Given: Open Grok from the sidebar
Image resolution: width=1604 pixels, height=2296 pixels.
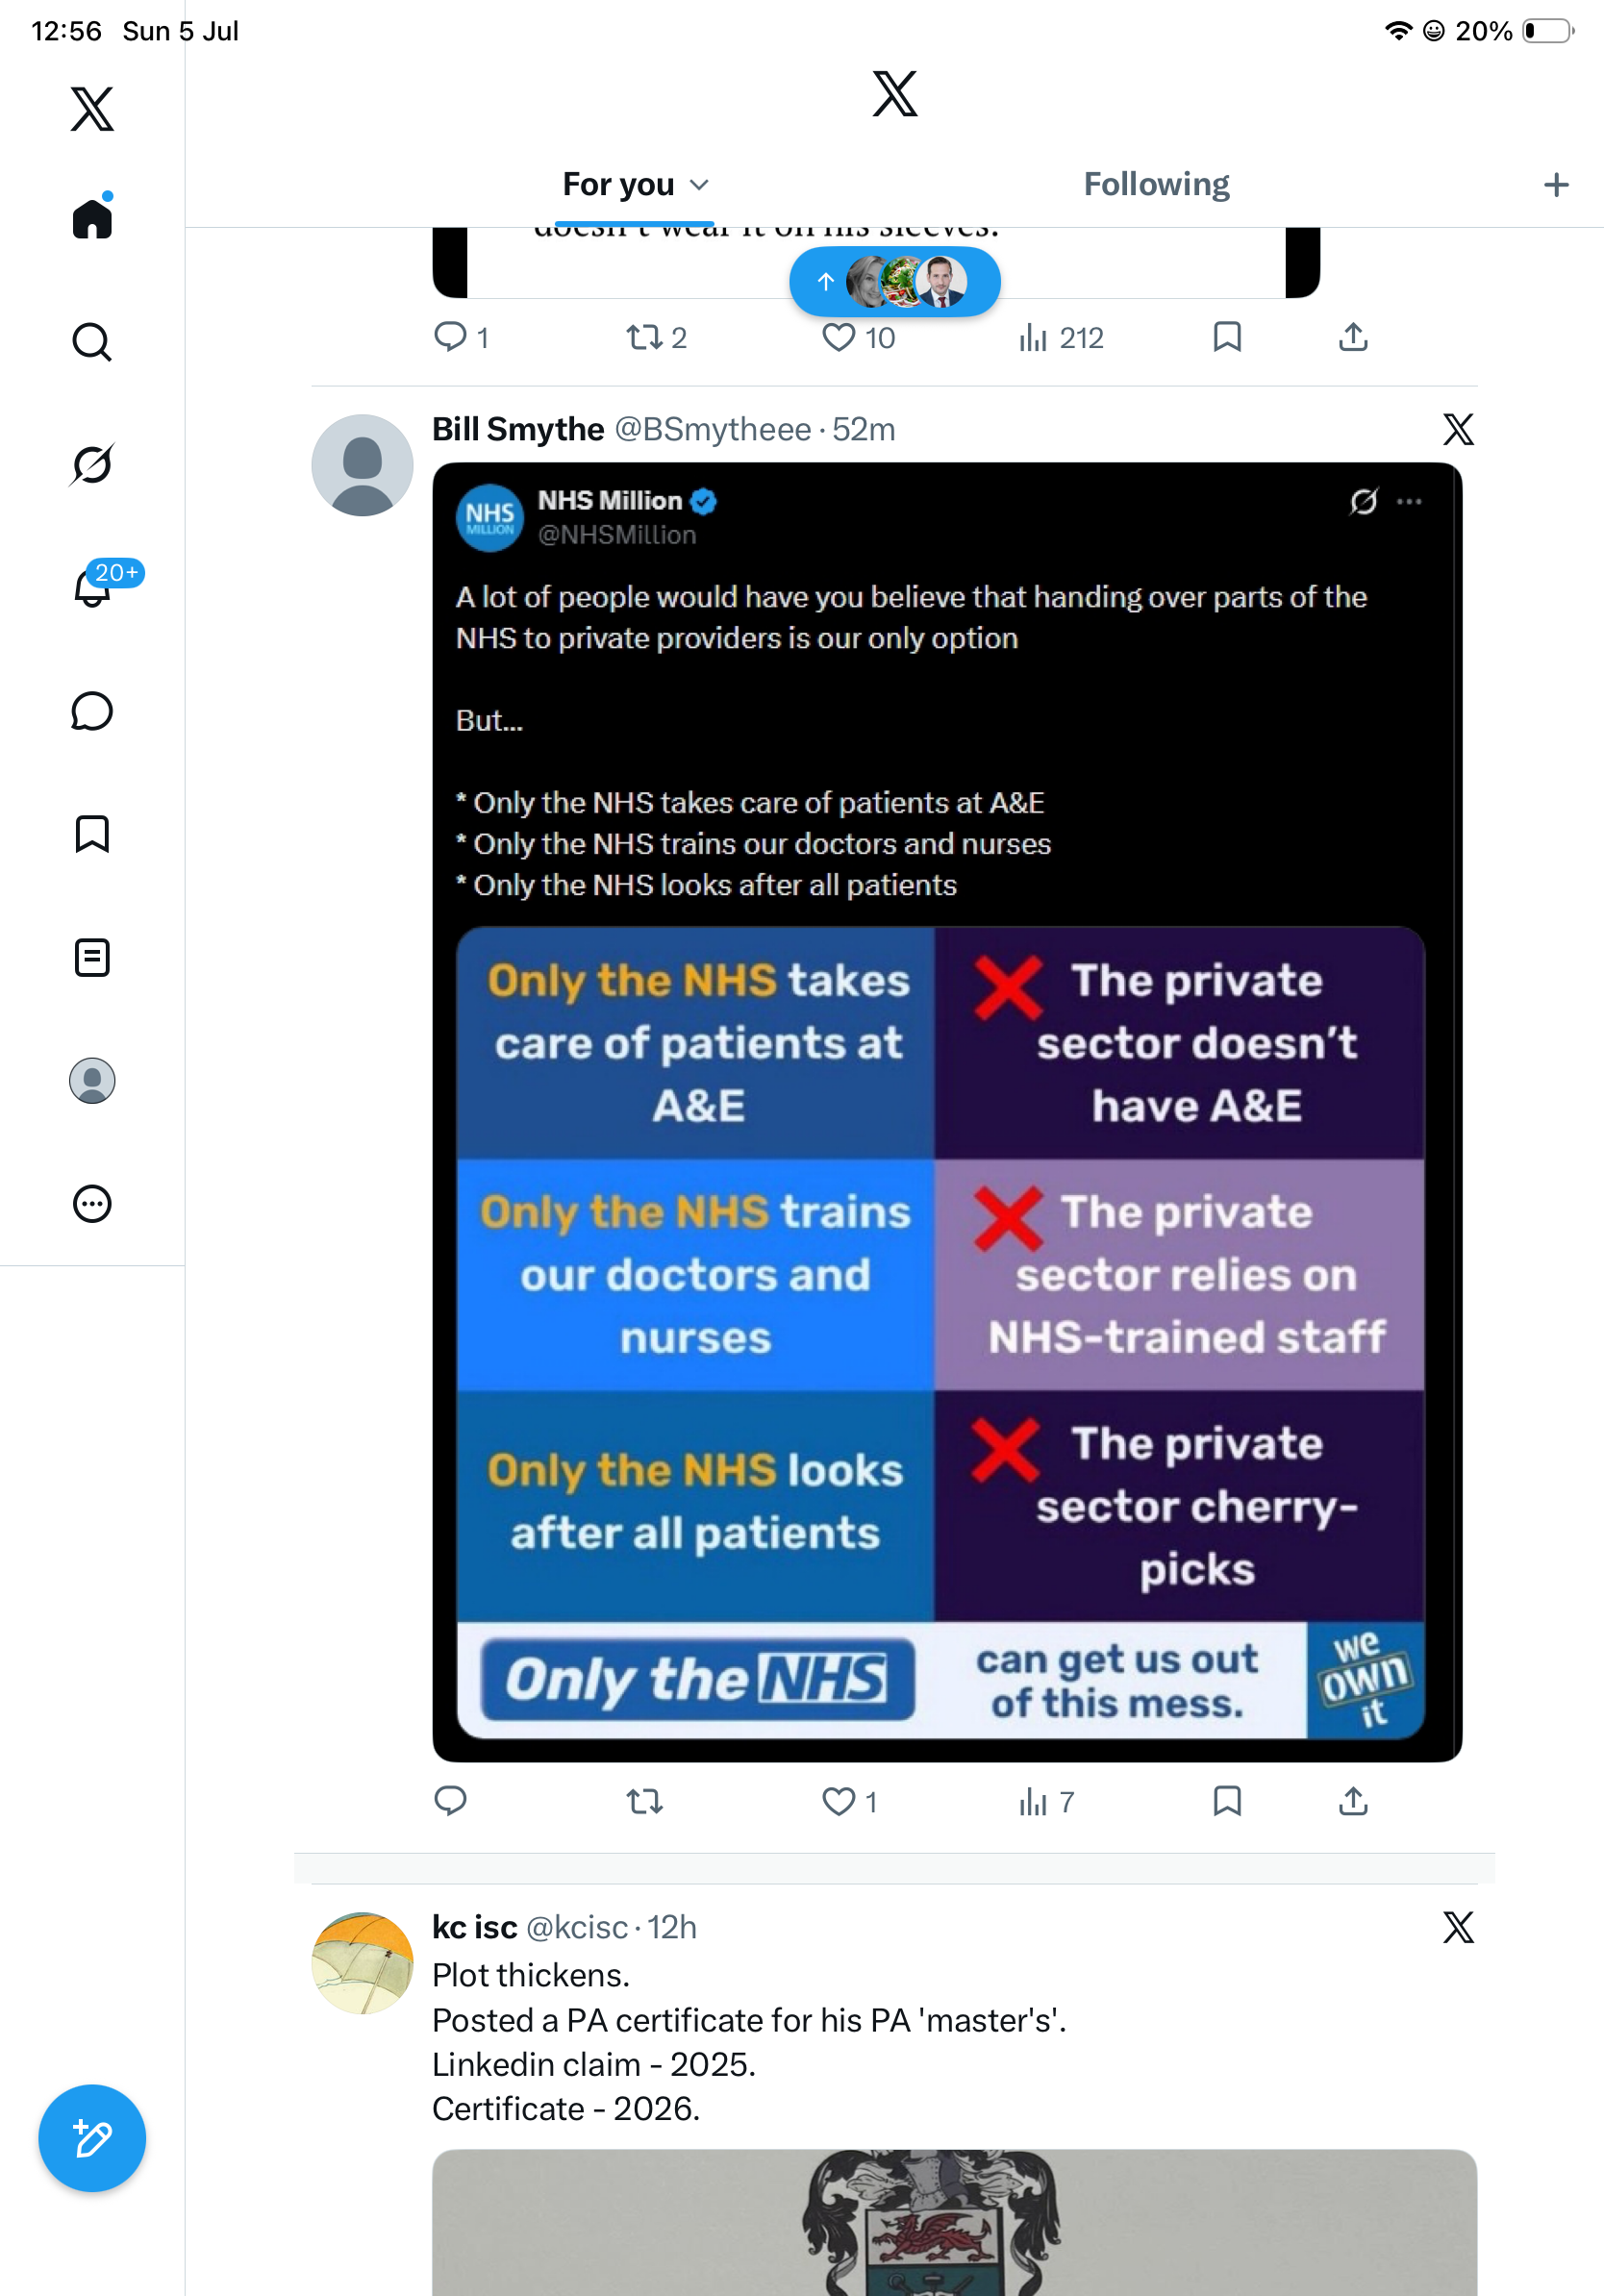Looking at the screenshot, I should (92, 464).
